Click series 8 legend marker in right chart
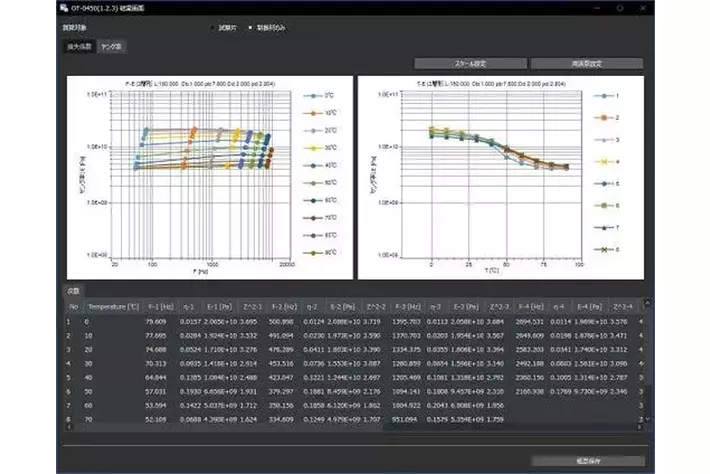Viewport: 710px width, 474px height. coord(601,249)
